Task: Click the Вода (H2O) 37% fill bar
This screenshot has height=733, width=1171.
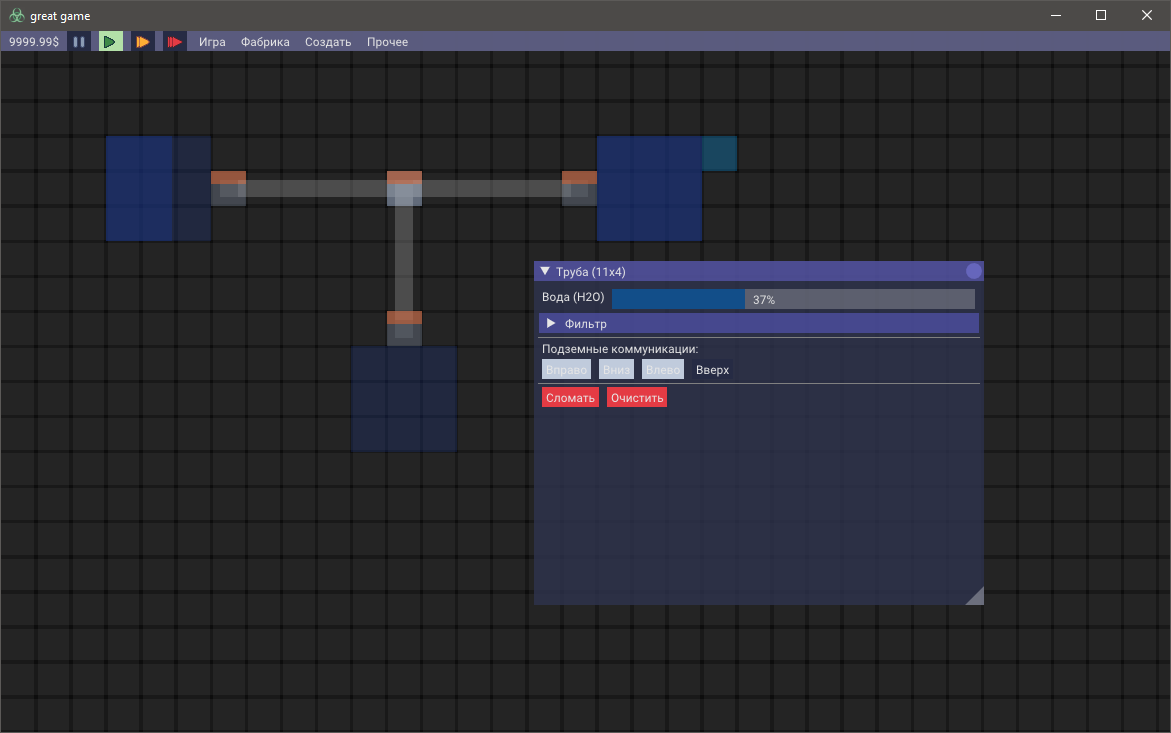Action: coord(793,299)
